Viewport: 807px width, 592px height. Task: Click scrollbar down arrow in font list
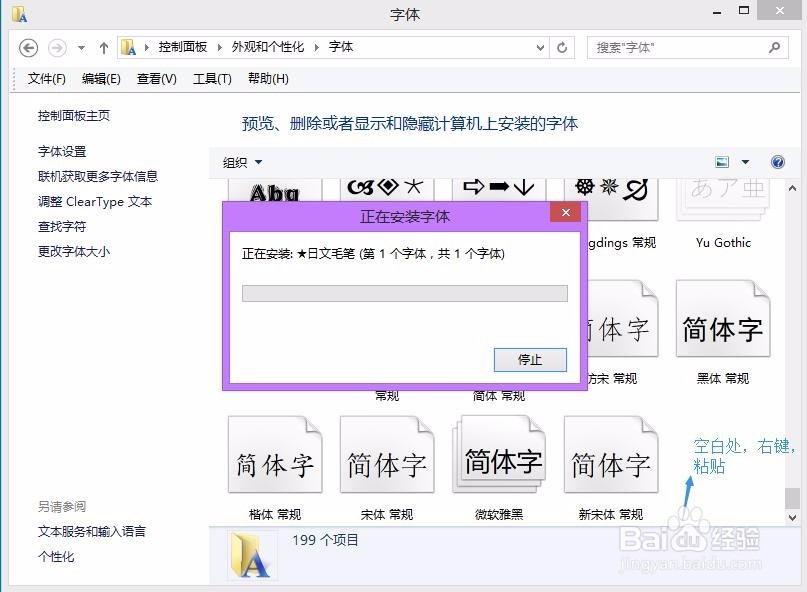click(x=793, y=517)
